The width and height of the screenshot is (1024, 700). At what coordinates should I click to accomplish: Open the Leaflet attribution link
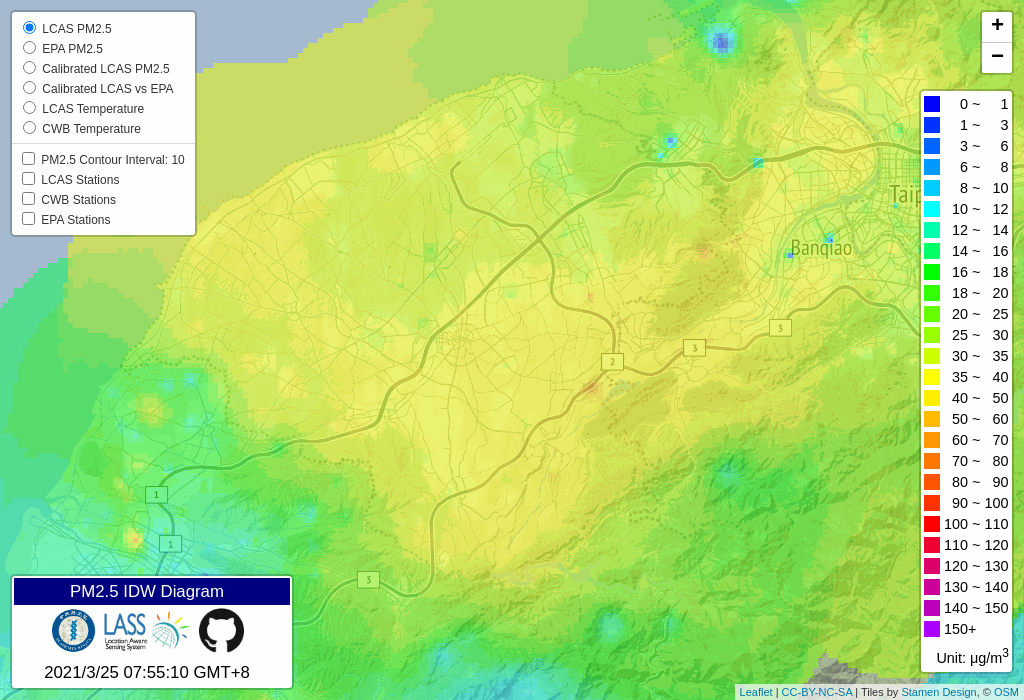[x=755, y=692]
